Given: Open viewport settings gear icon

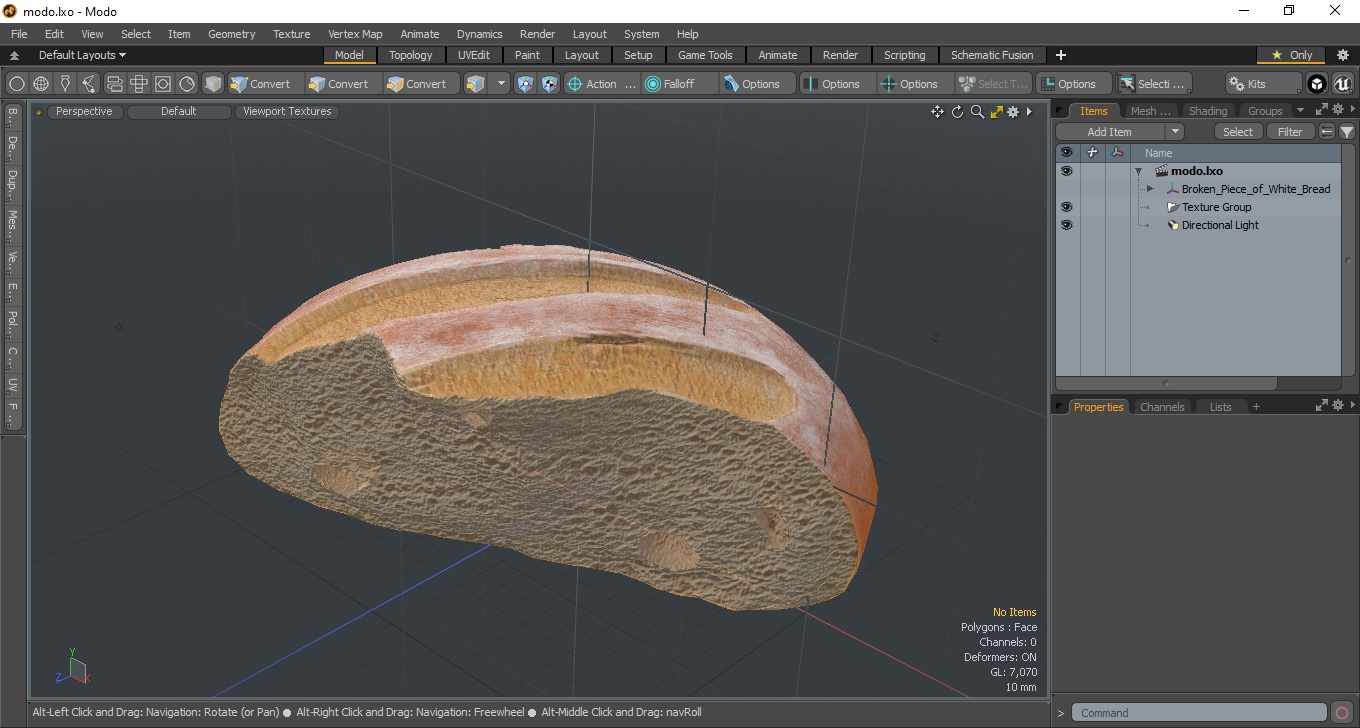Looking at the screenshot, I should (1013, 112).
